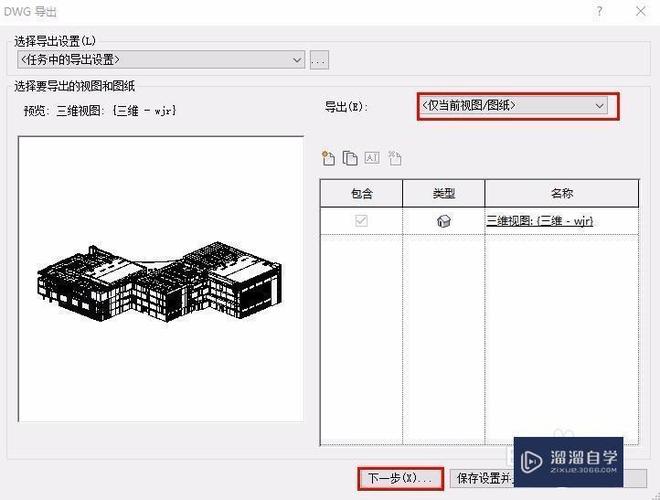Click the 3D building preview image
The height and width of the screenshot is (500, 660).
click(x=161, y=279)
